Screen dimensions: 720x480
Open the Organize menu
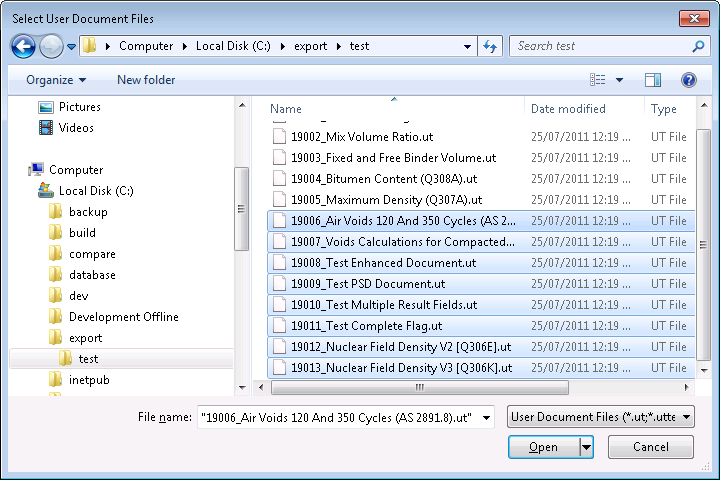[56, 80]
